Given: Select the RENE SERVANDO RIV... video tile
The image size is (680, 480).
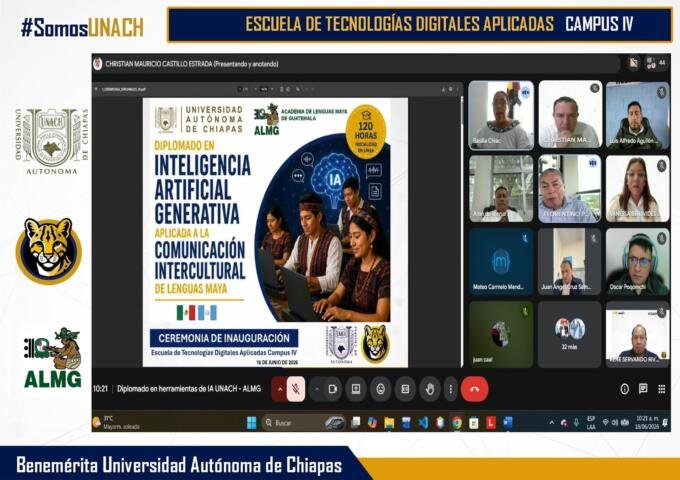Looking at the screenshot, I should tap(638, 334).
